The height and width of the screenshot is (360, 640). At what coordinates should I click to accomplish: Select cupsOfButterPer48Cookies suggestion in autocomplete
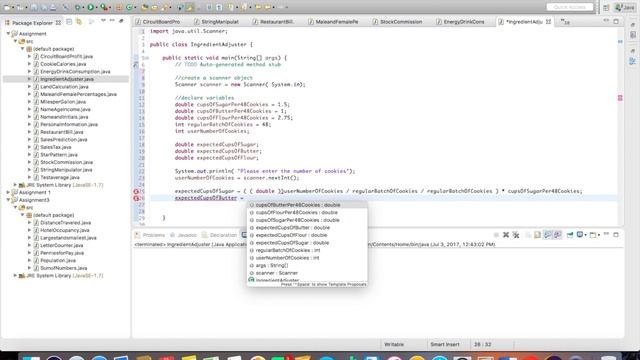[307, 205]
